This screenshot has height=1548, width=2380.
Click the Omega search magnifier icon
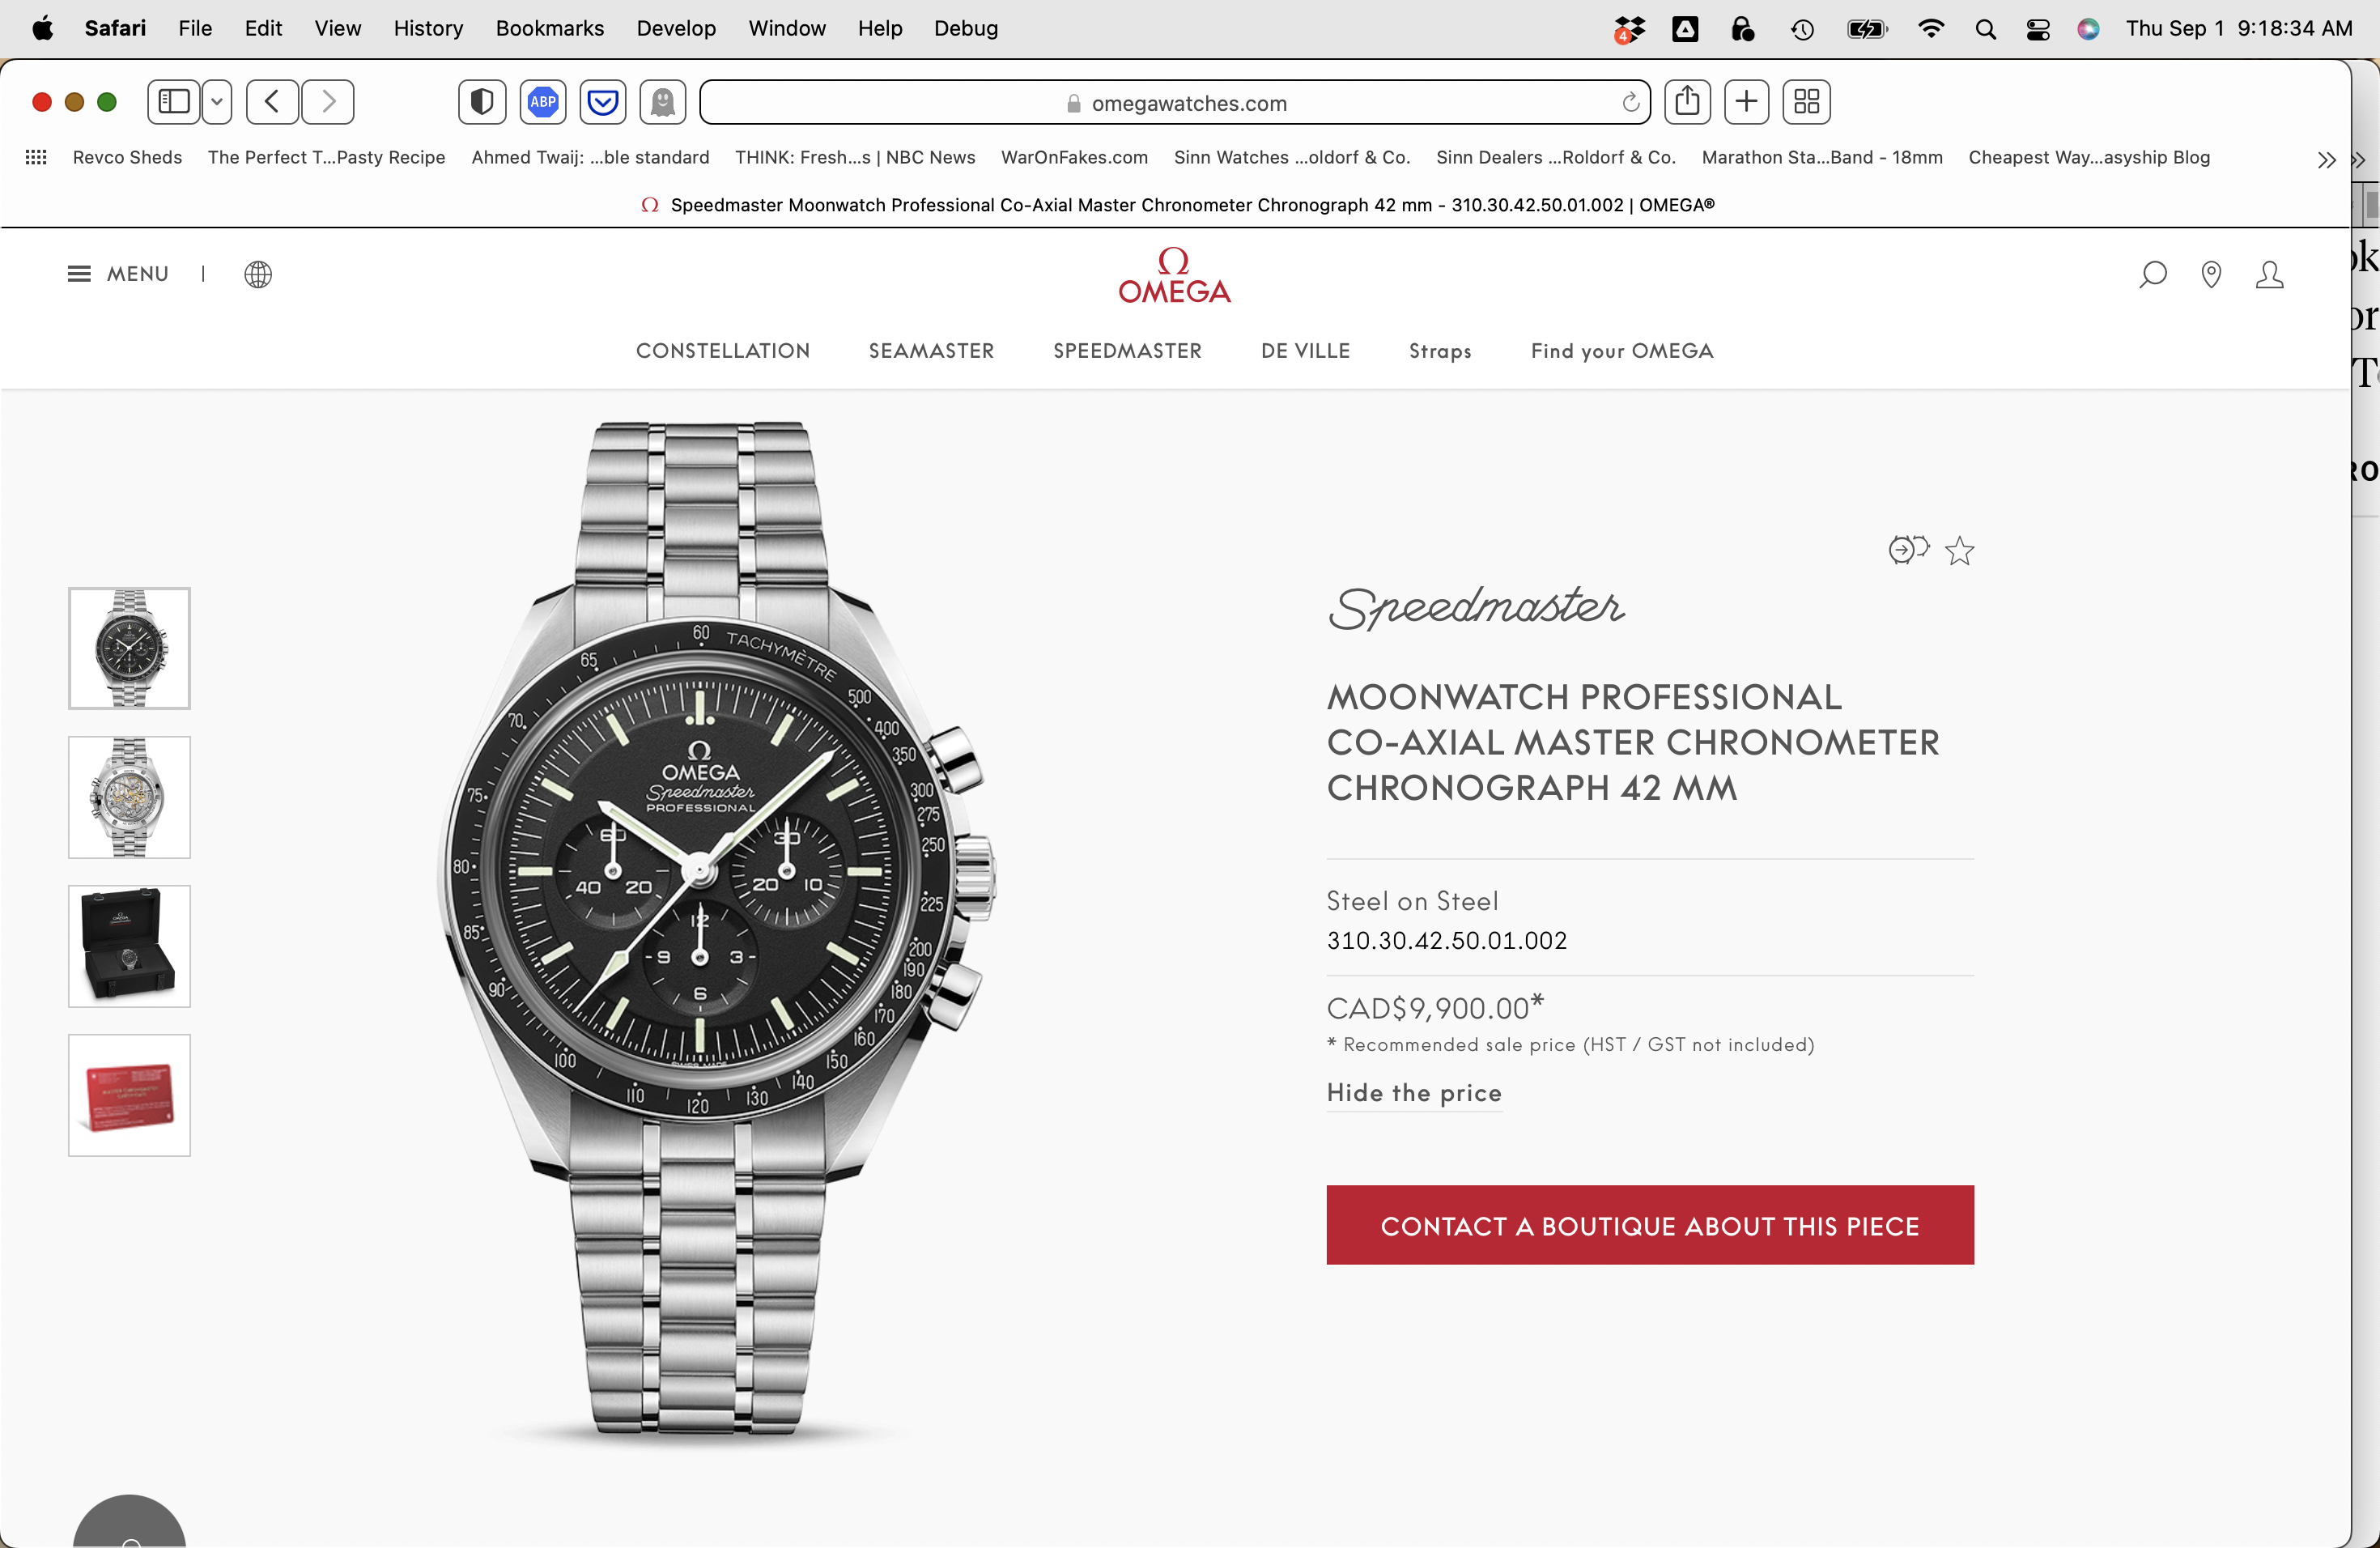pos(2152,274)
